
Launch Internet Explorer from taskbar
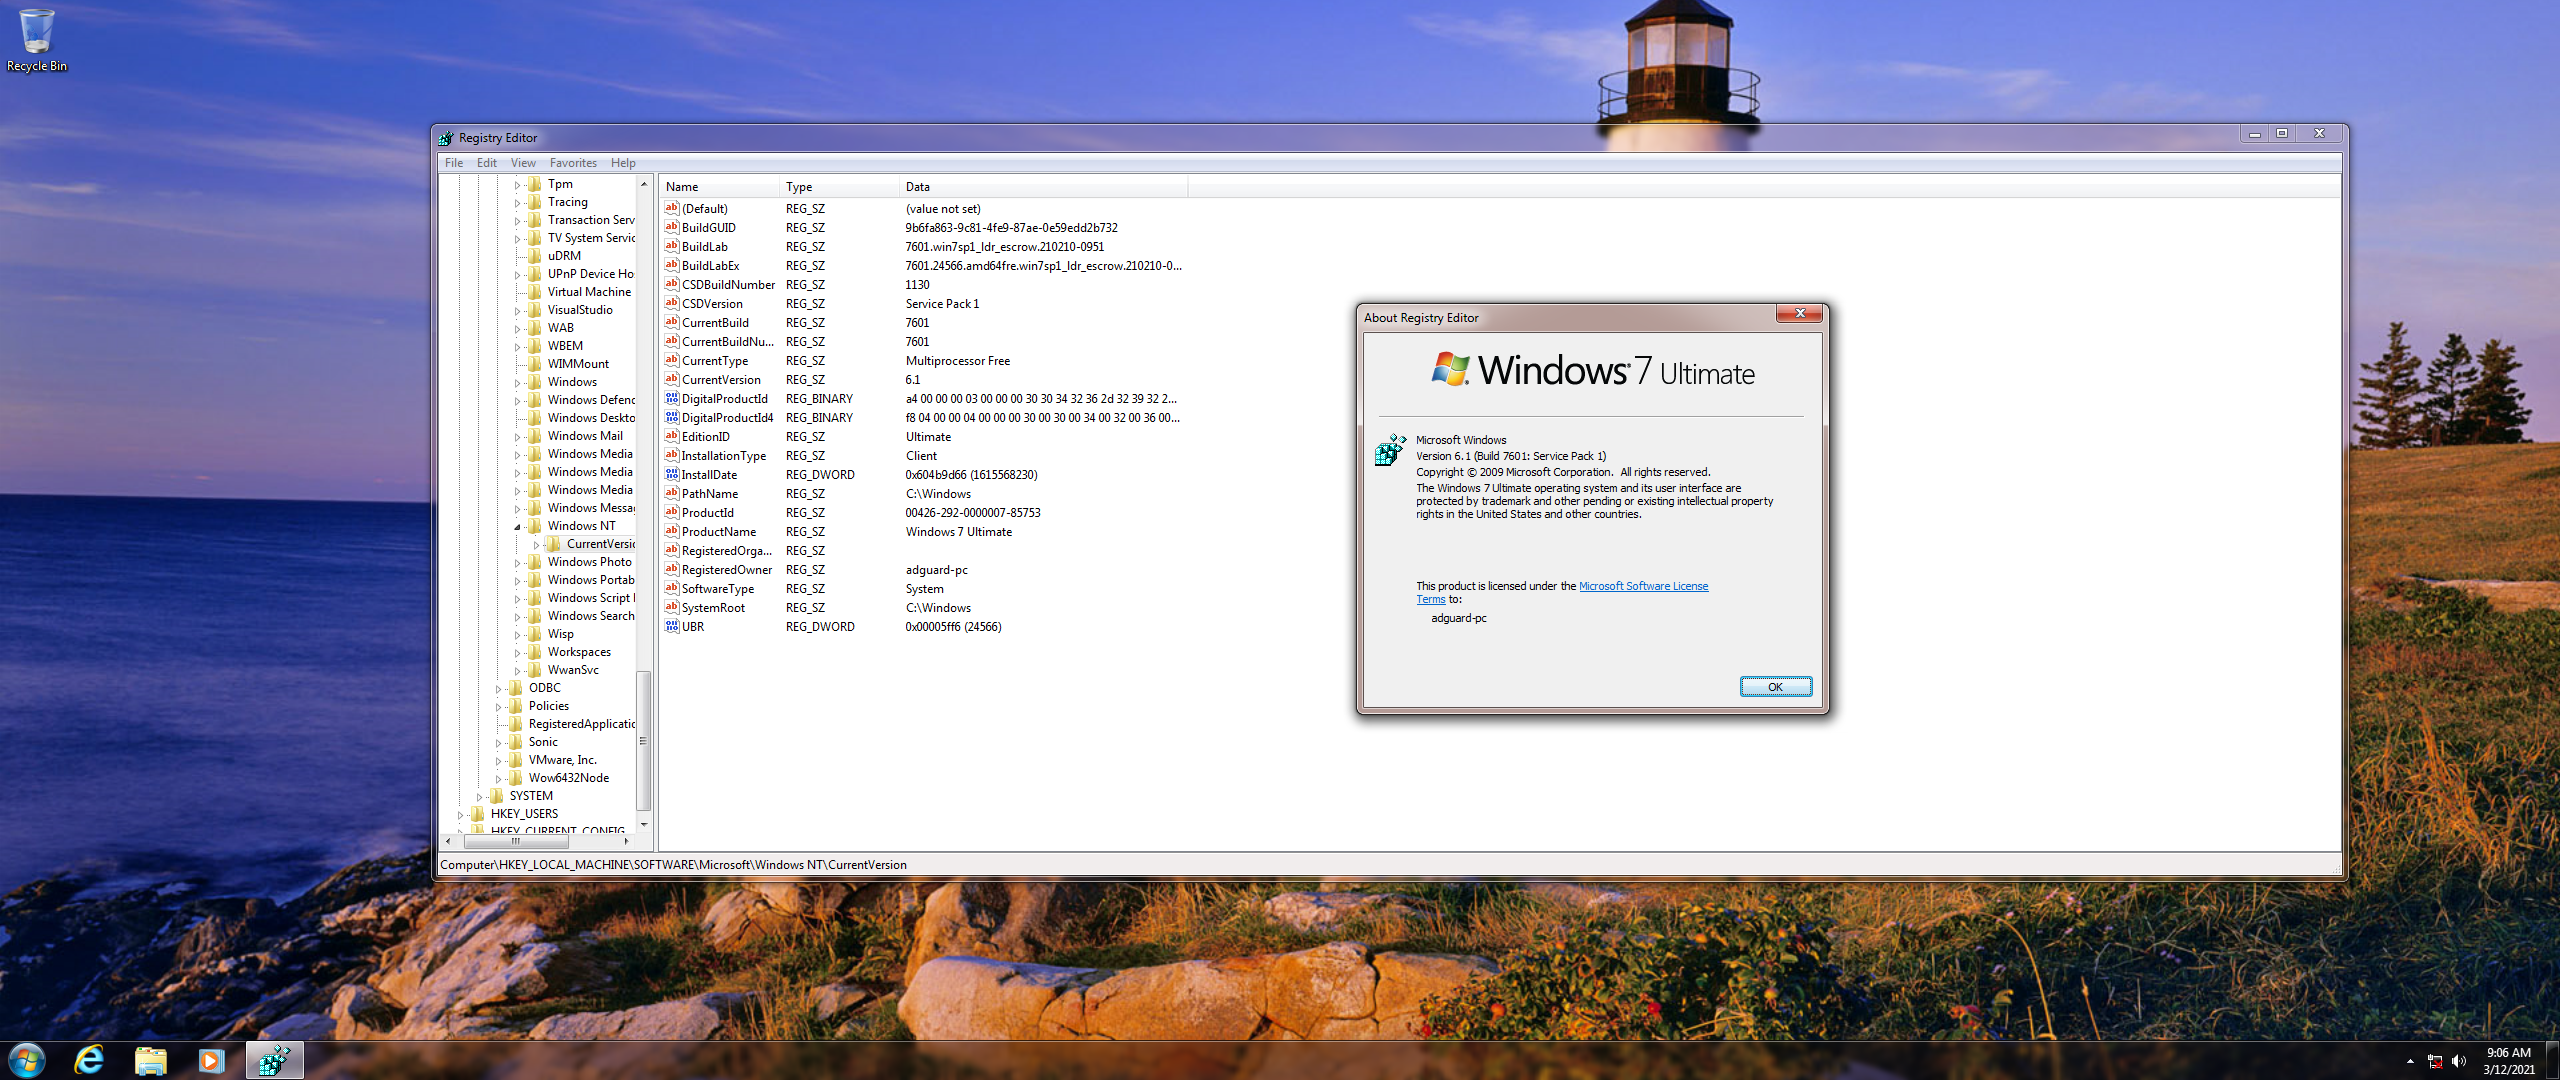[89, 1060]
